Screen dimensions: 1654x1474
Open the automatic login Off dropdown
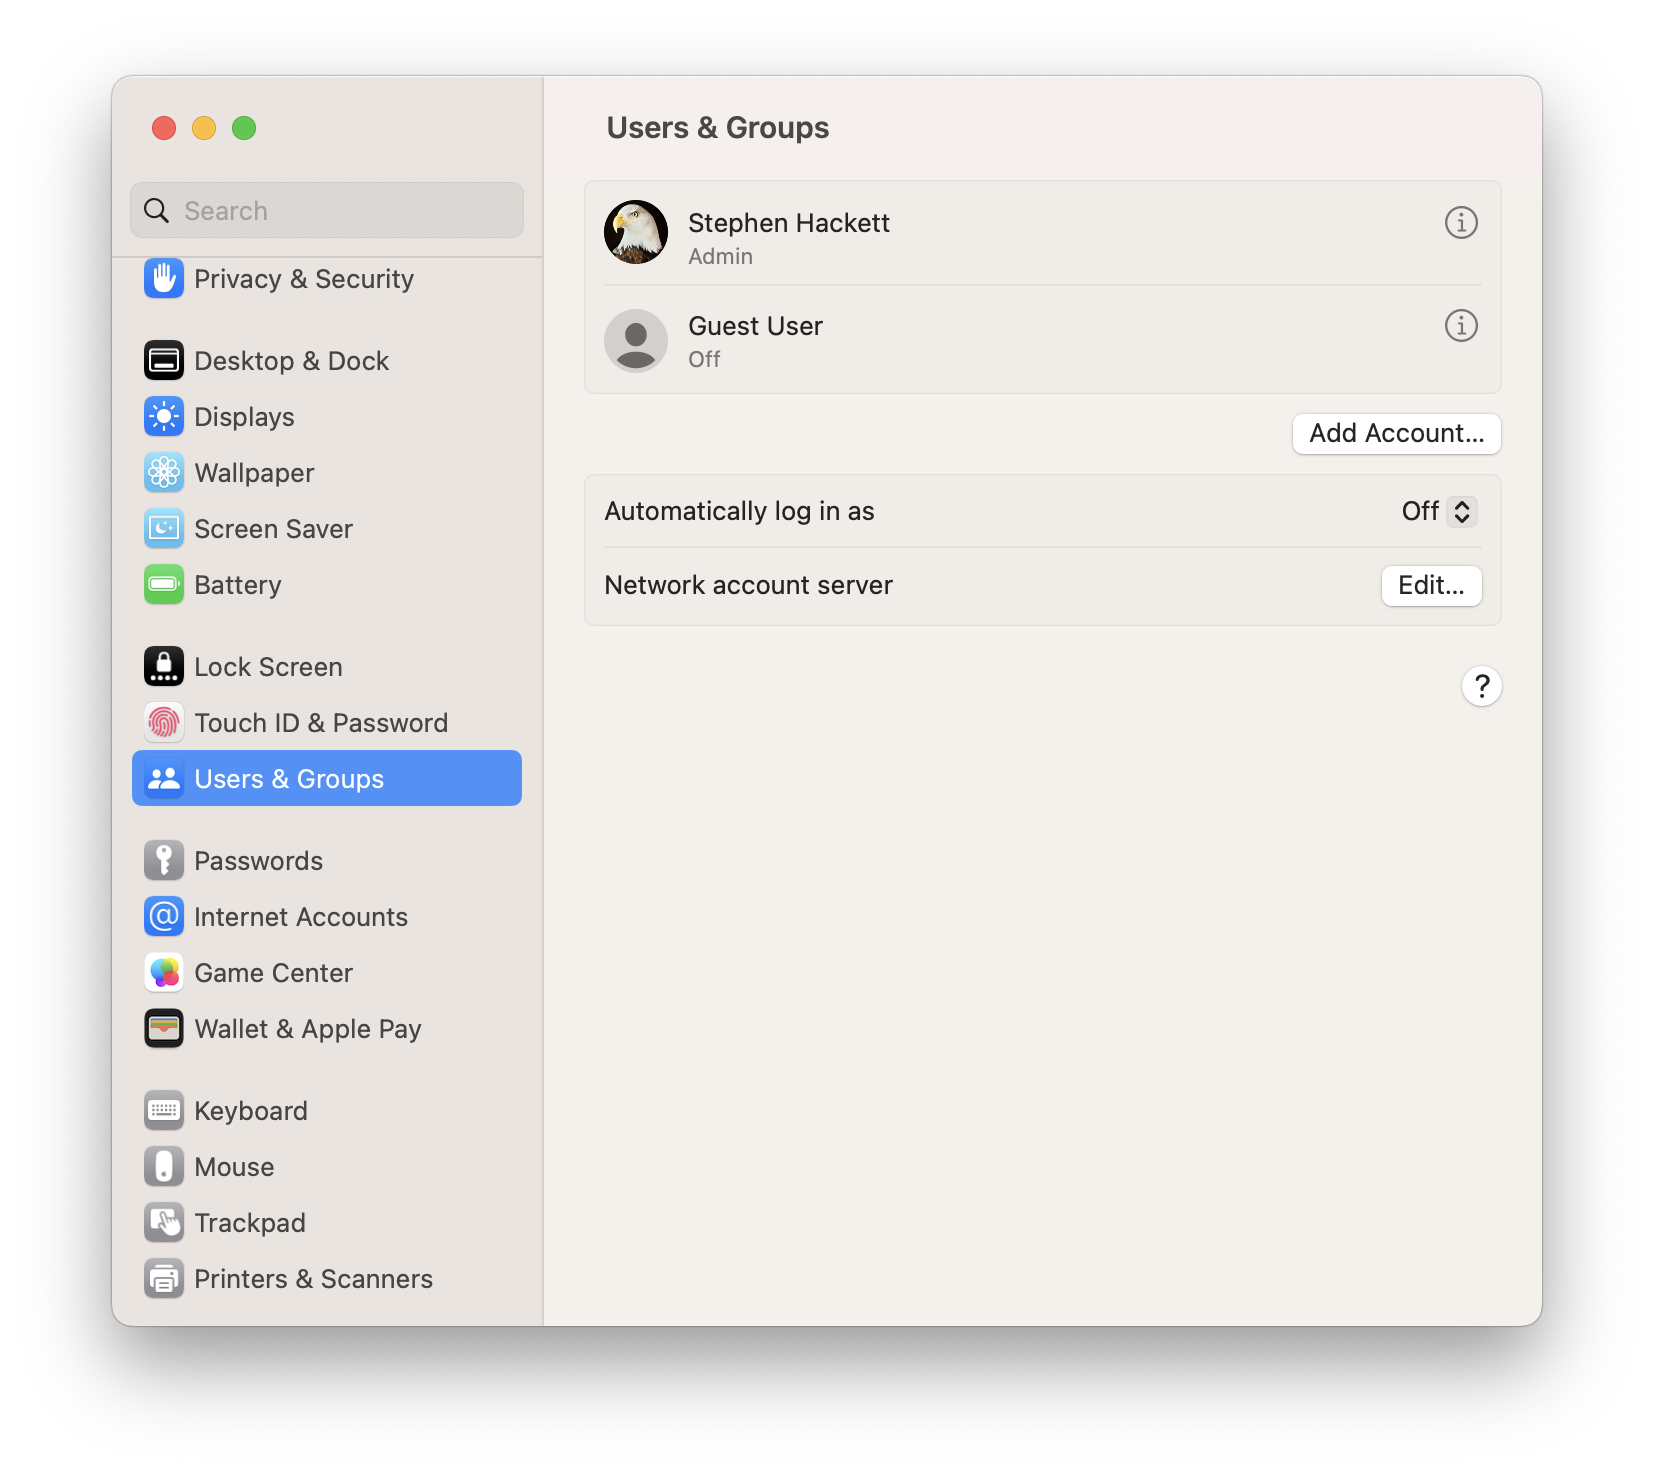pyautogui.click(x=1439, y=512)
